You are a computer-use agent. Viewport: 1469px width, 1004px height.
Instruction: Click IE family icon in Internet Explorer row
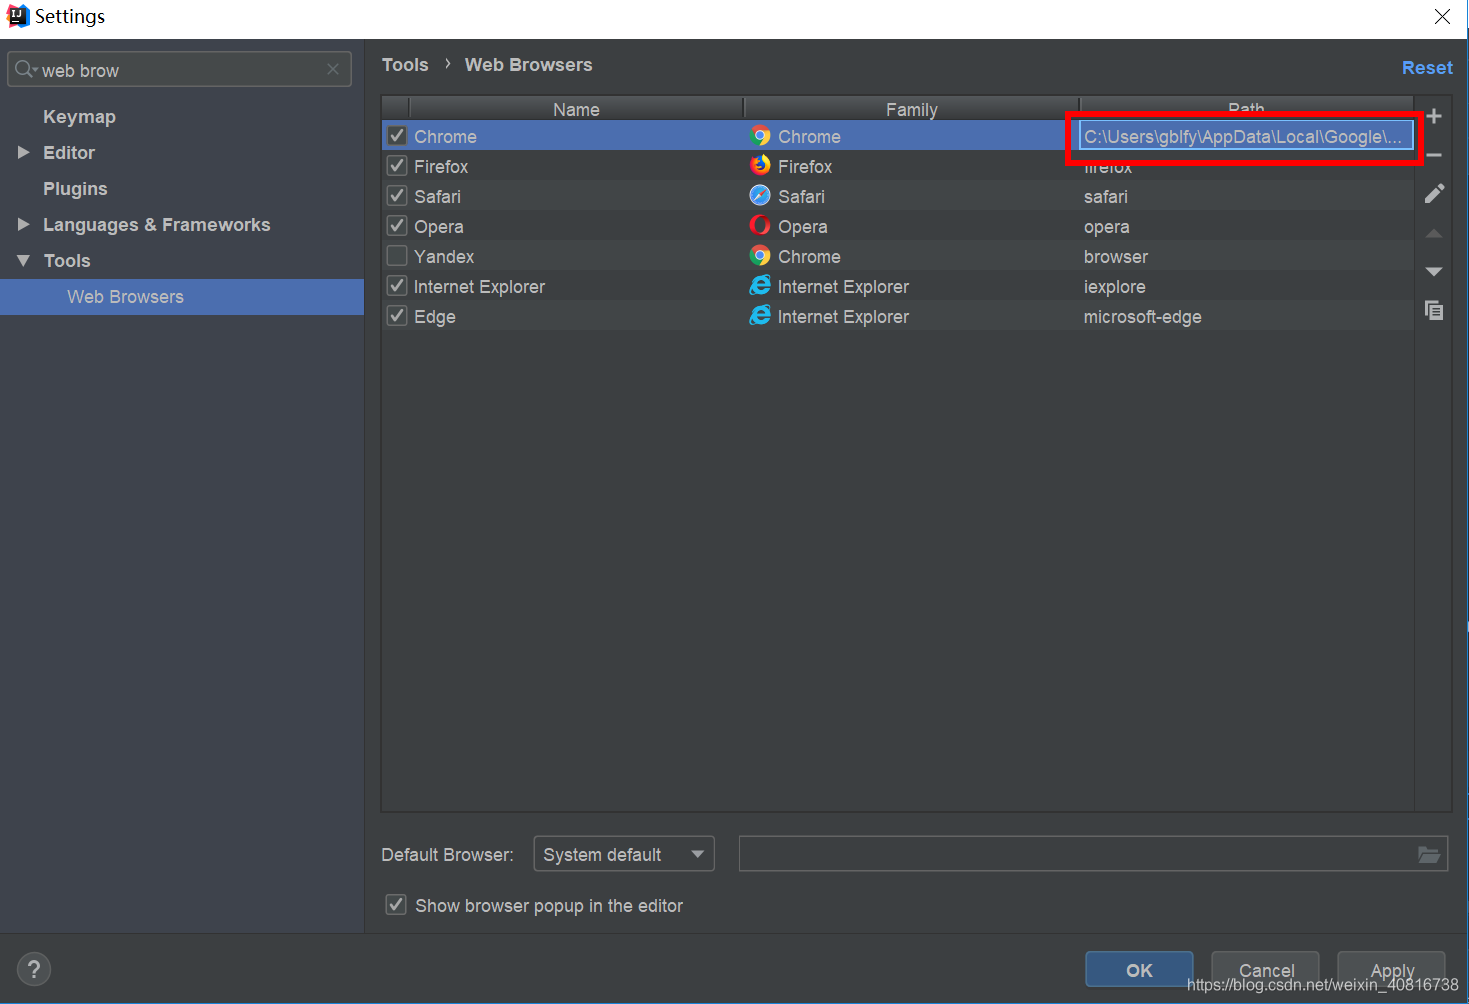760,286
